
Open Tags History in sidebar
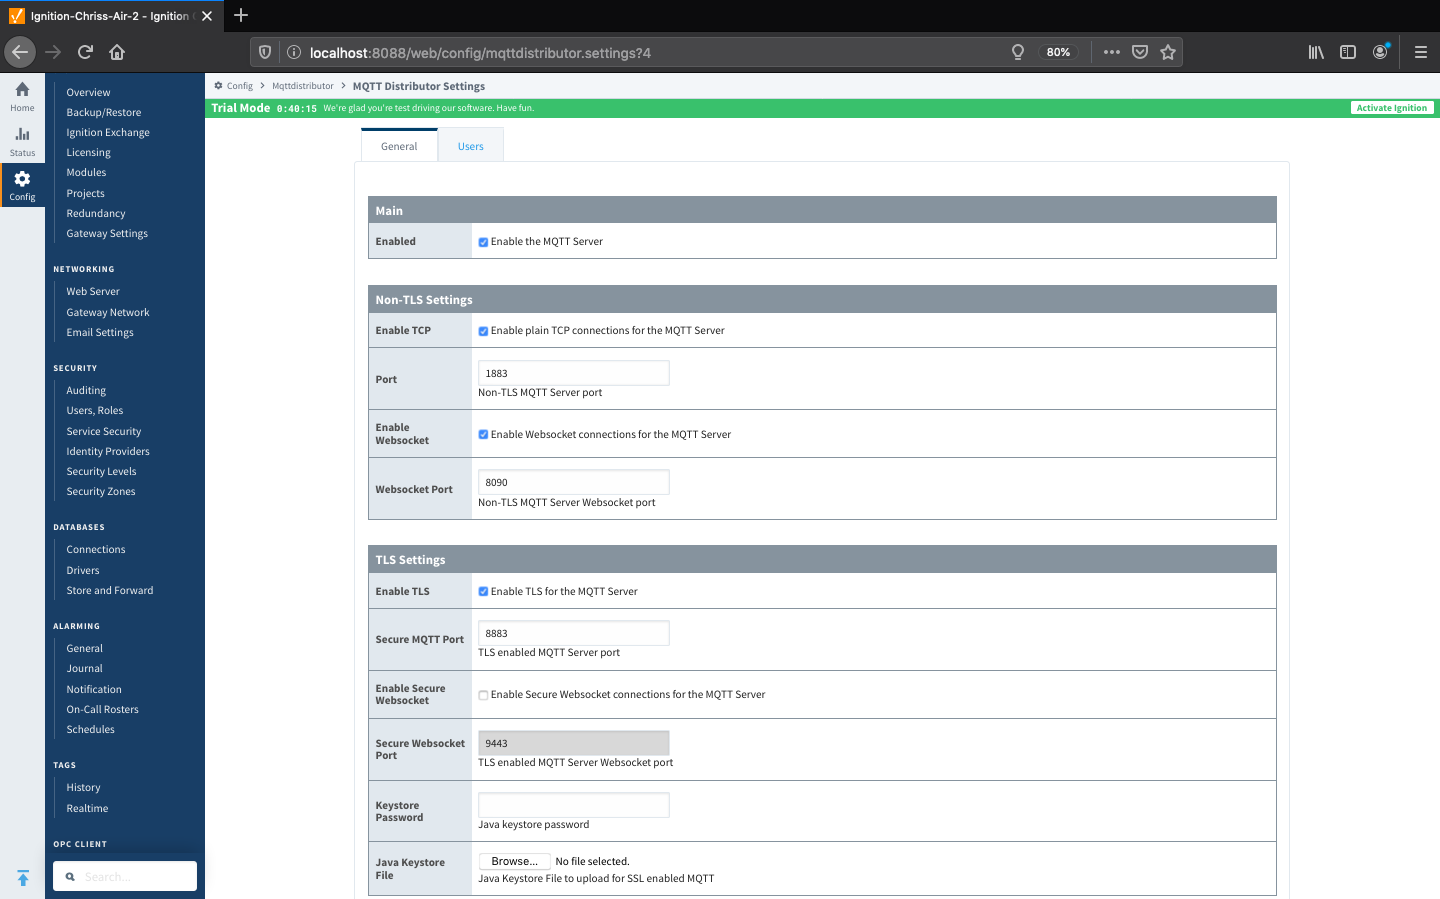(x=83, y=787)
